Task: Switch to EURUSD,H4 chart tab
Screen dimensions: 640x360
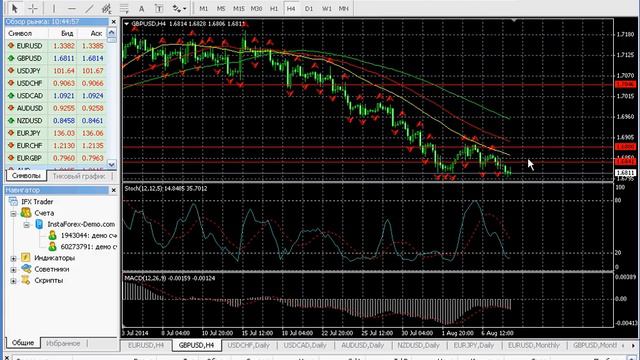Action: point(146,345)
